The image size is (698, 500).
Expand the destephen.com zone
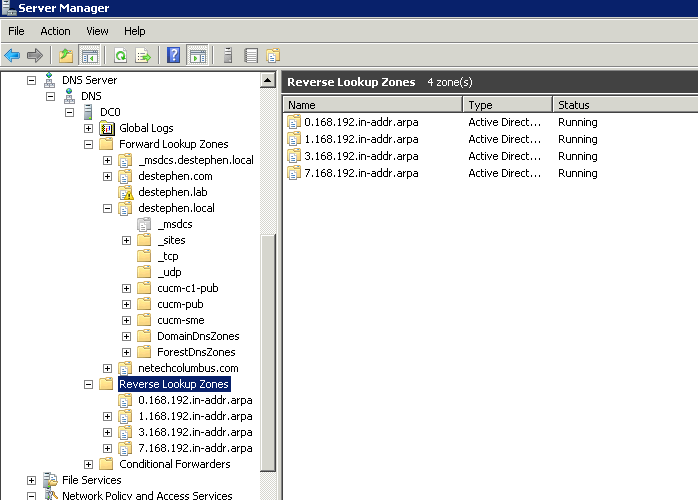point(107,177)
